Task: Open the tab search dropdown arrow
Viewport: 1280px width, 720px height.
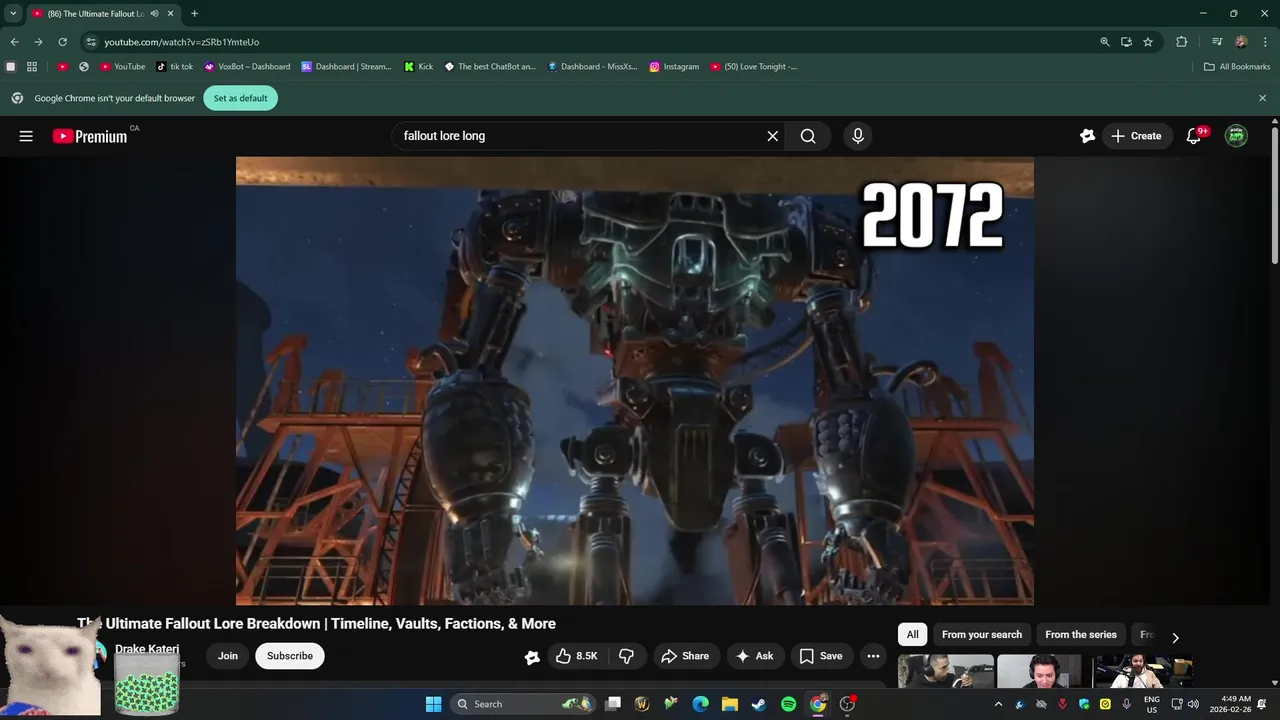Action: (13, 14)
